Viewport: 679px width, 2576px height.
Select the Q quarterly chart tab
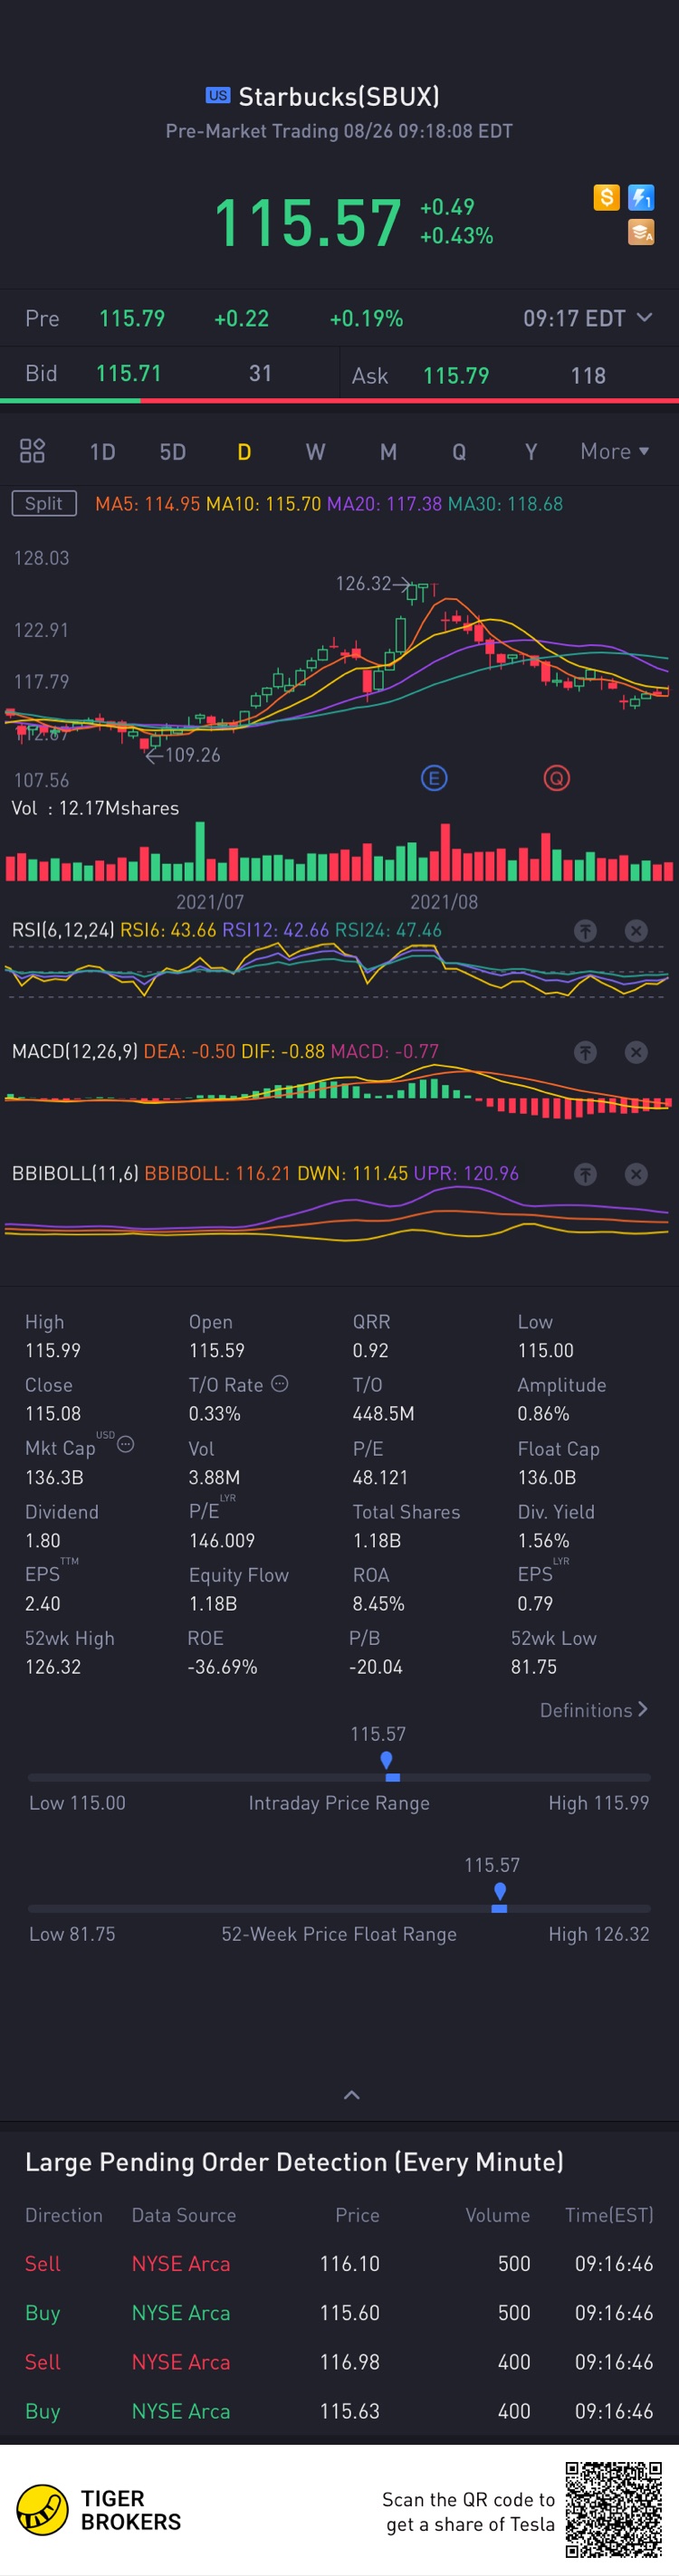tap(459, 452)
